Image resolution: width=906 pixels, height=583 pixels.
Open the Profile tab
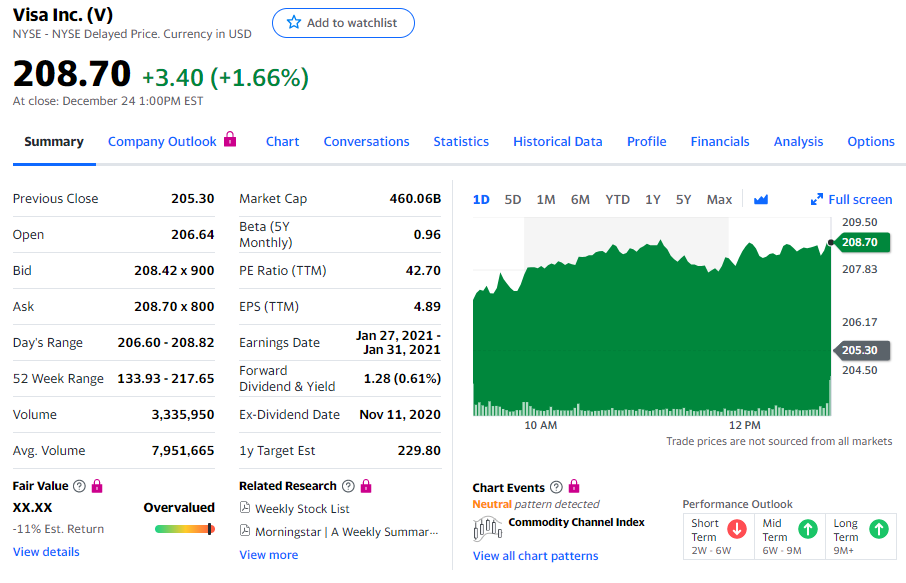click(x=647, y=142)
